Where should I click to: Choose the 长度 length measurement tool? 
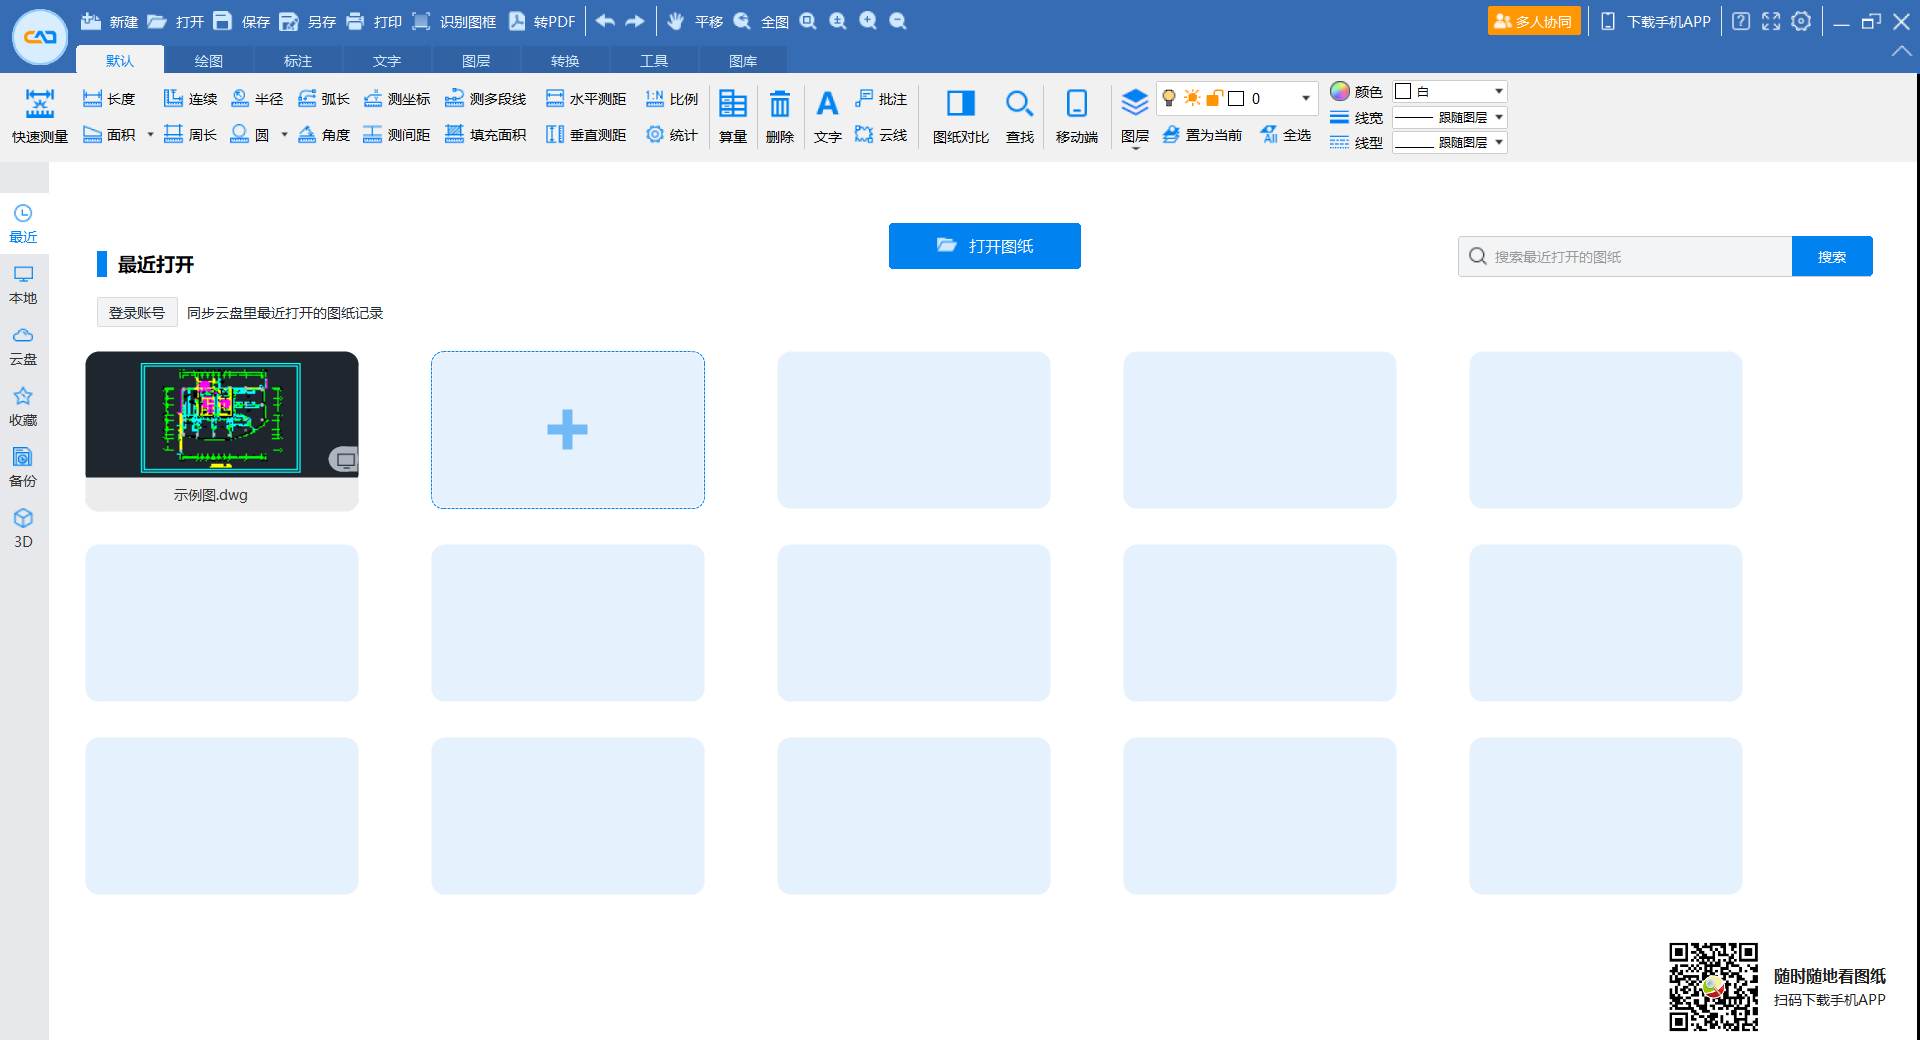[x=109, y=99]
